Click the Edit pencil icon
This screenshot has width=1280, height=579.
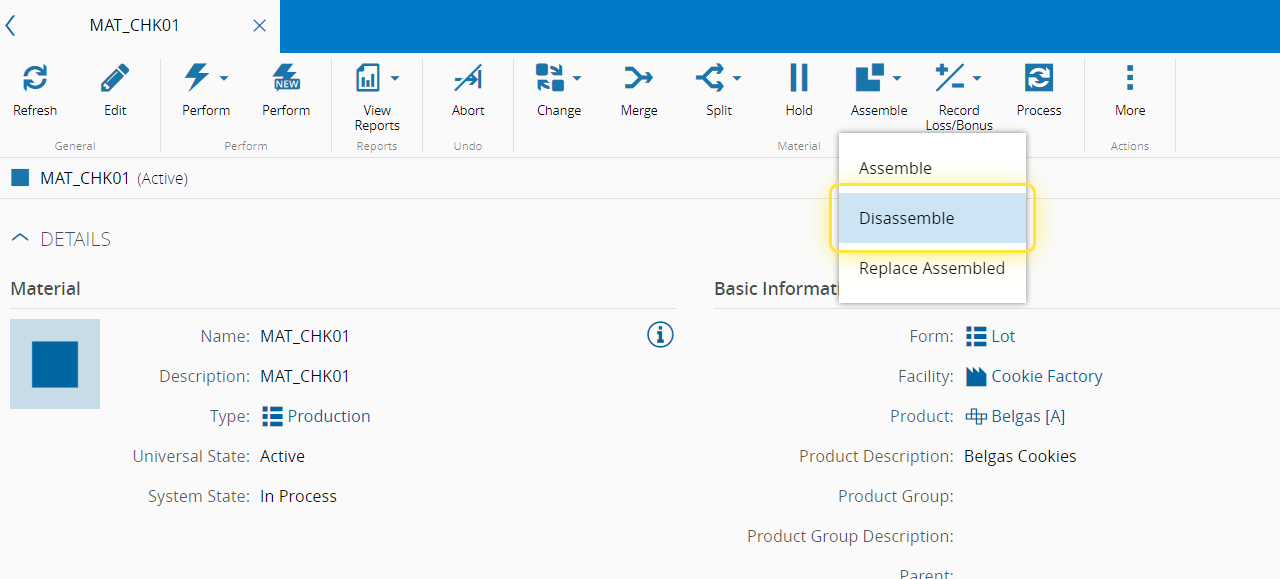(x=115, y=78)
